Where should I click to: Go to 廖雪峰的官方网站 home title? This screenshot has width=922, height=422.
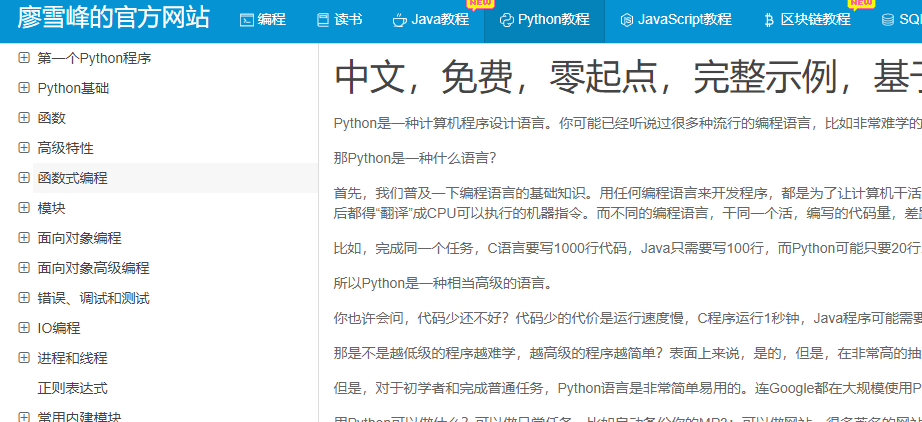coord(113,18)
